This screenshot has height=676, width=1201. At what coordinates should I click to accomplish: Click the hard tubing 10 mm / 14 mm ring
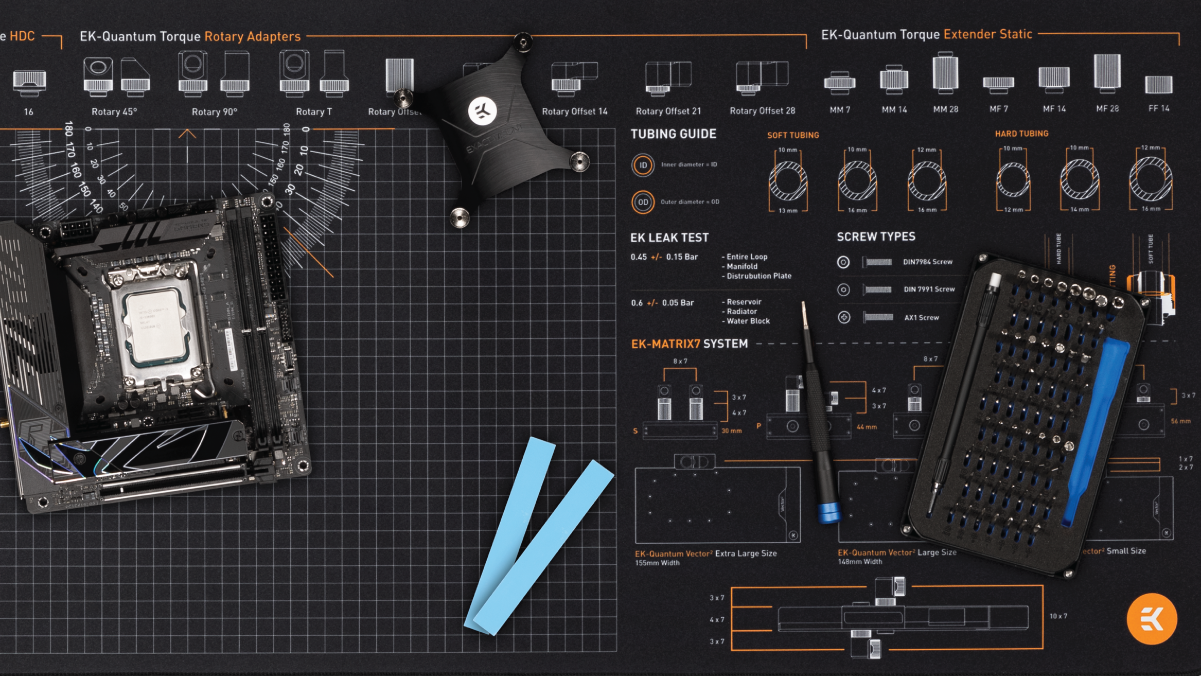tap(1081, 180)
